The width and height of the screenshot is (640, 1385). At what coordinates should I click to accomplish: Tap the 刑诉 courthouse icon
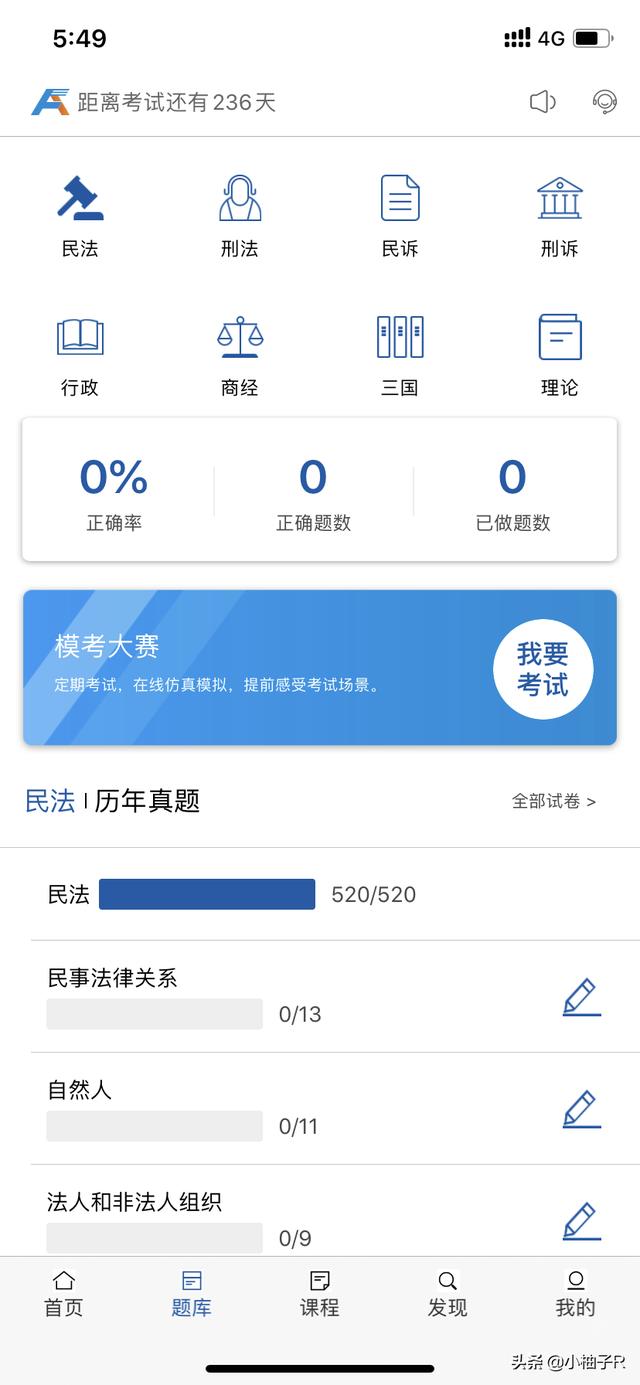(559, 199)
